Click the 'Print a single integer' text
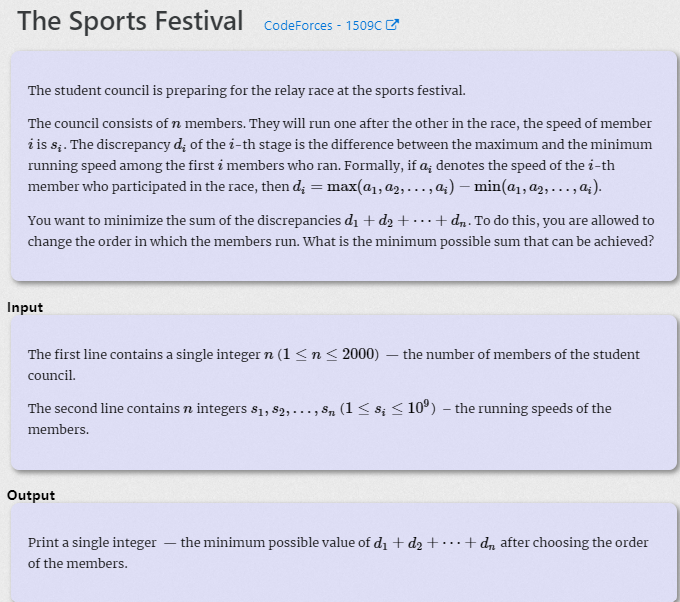Screen dimensions: 680x602 [92, 542]
